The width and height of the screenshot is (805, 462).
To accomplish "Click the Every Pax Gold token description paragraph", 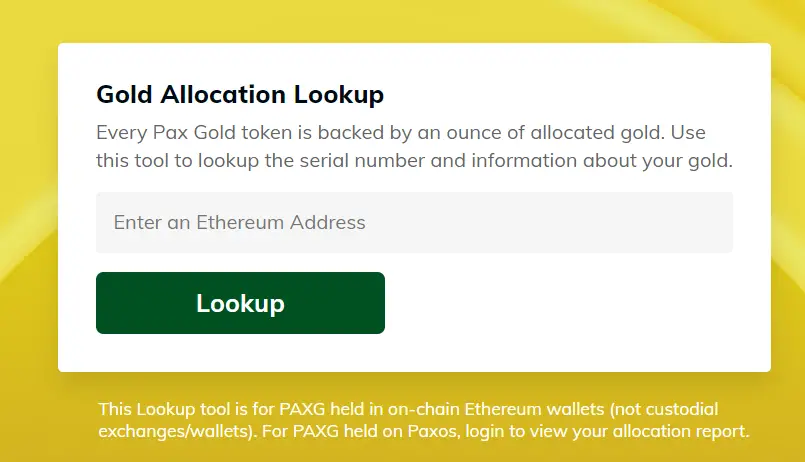I will coord(414,146).
